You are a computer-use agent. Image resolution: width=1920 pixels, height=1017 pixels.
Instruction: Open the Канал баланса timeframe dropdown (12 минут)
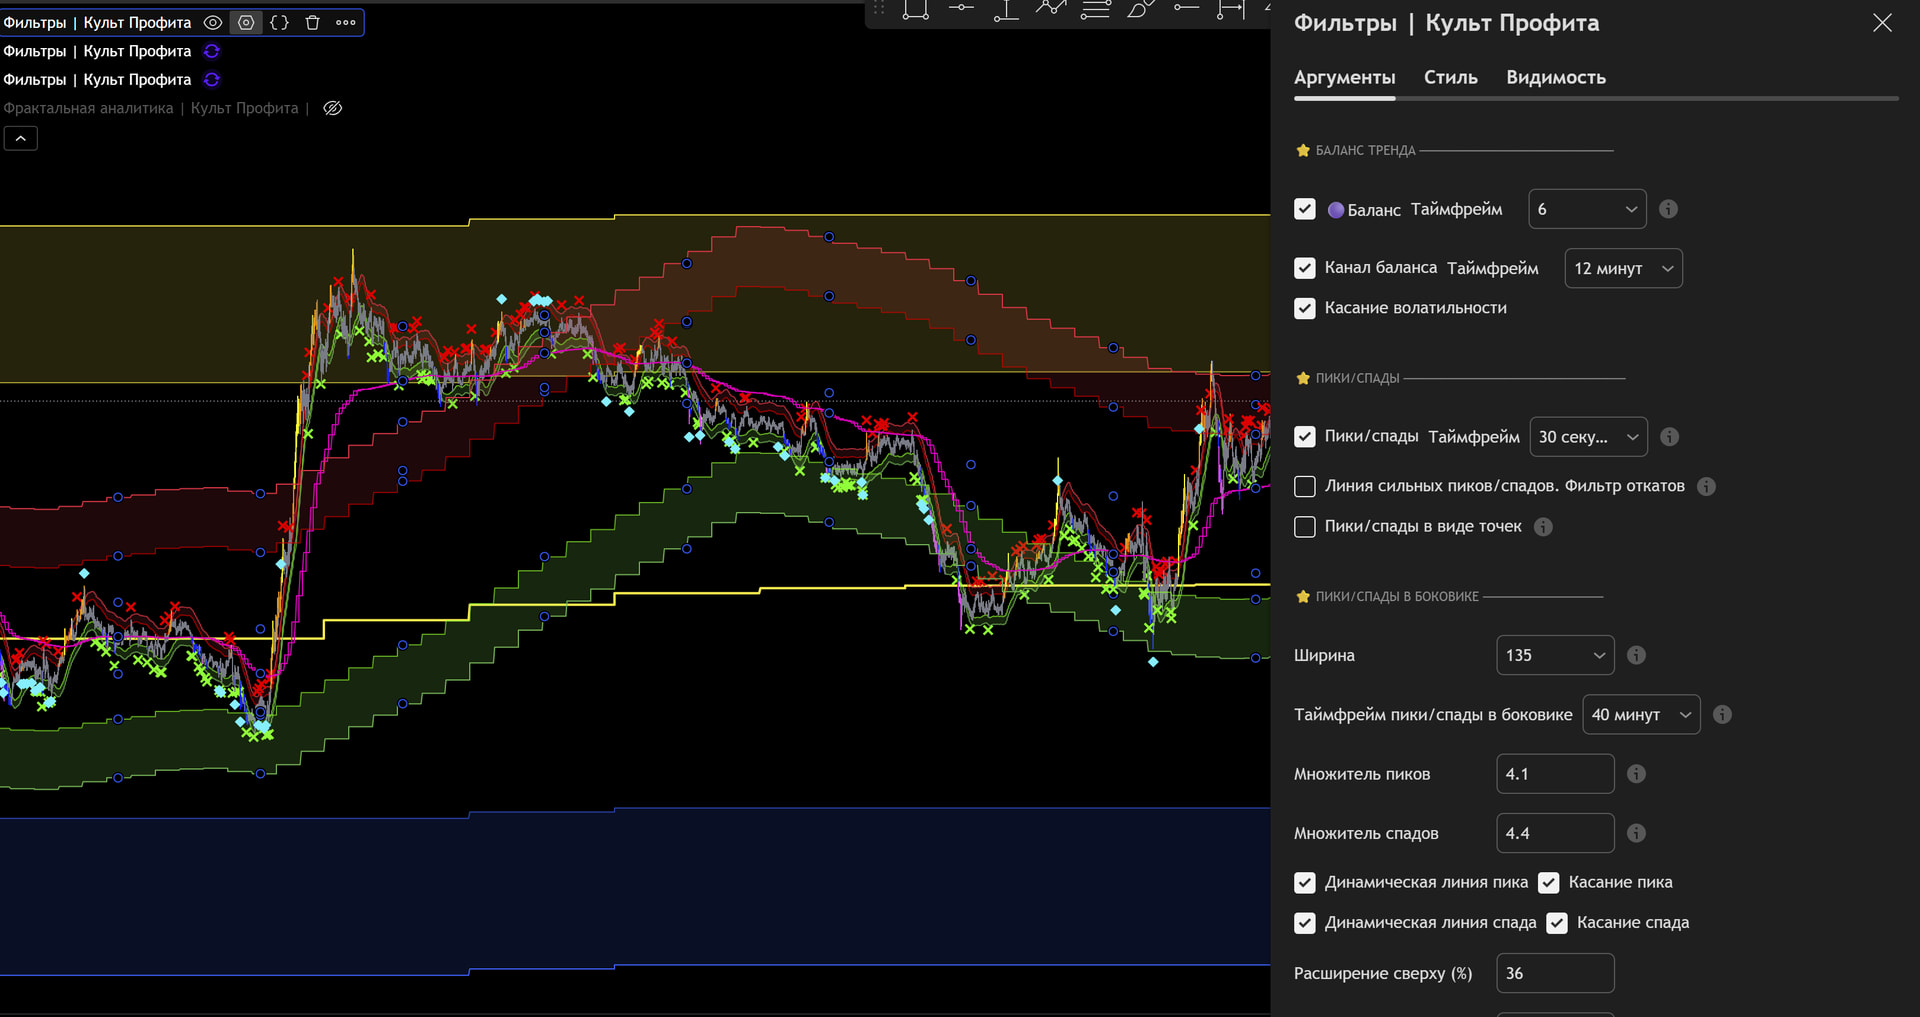point(1623,268)
